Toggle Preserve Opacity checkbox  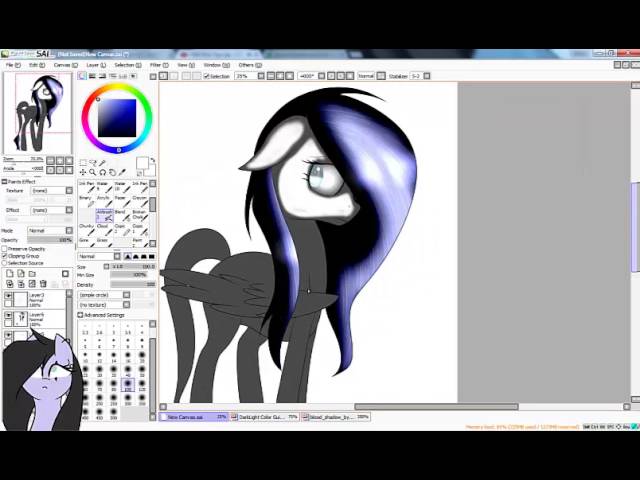tap(5, 249)
